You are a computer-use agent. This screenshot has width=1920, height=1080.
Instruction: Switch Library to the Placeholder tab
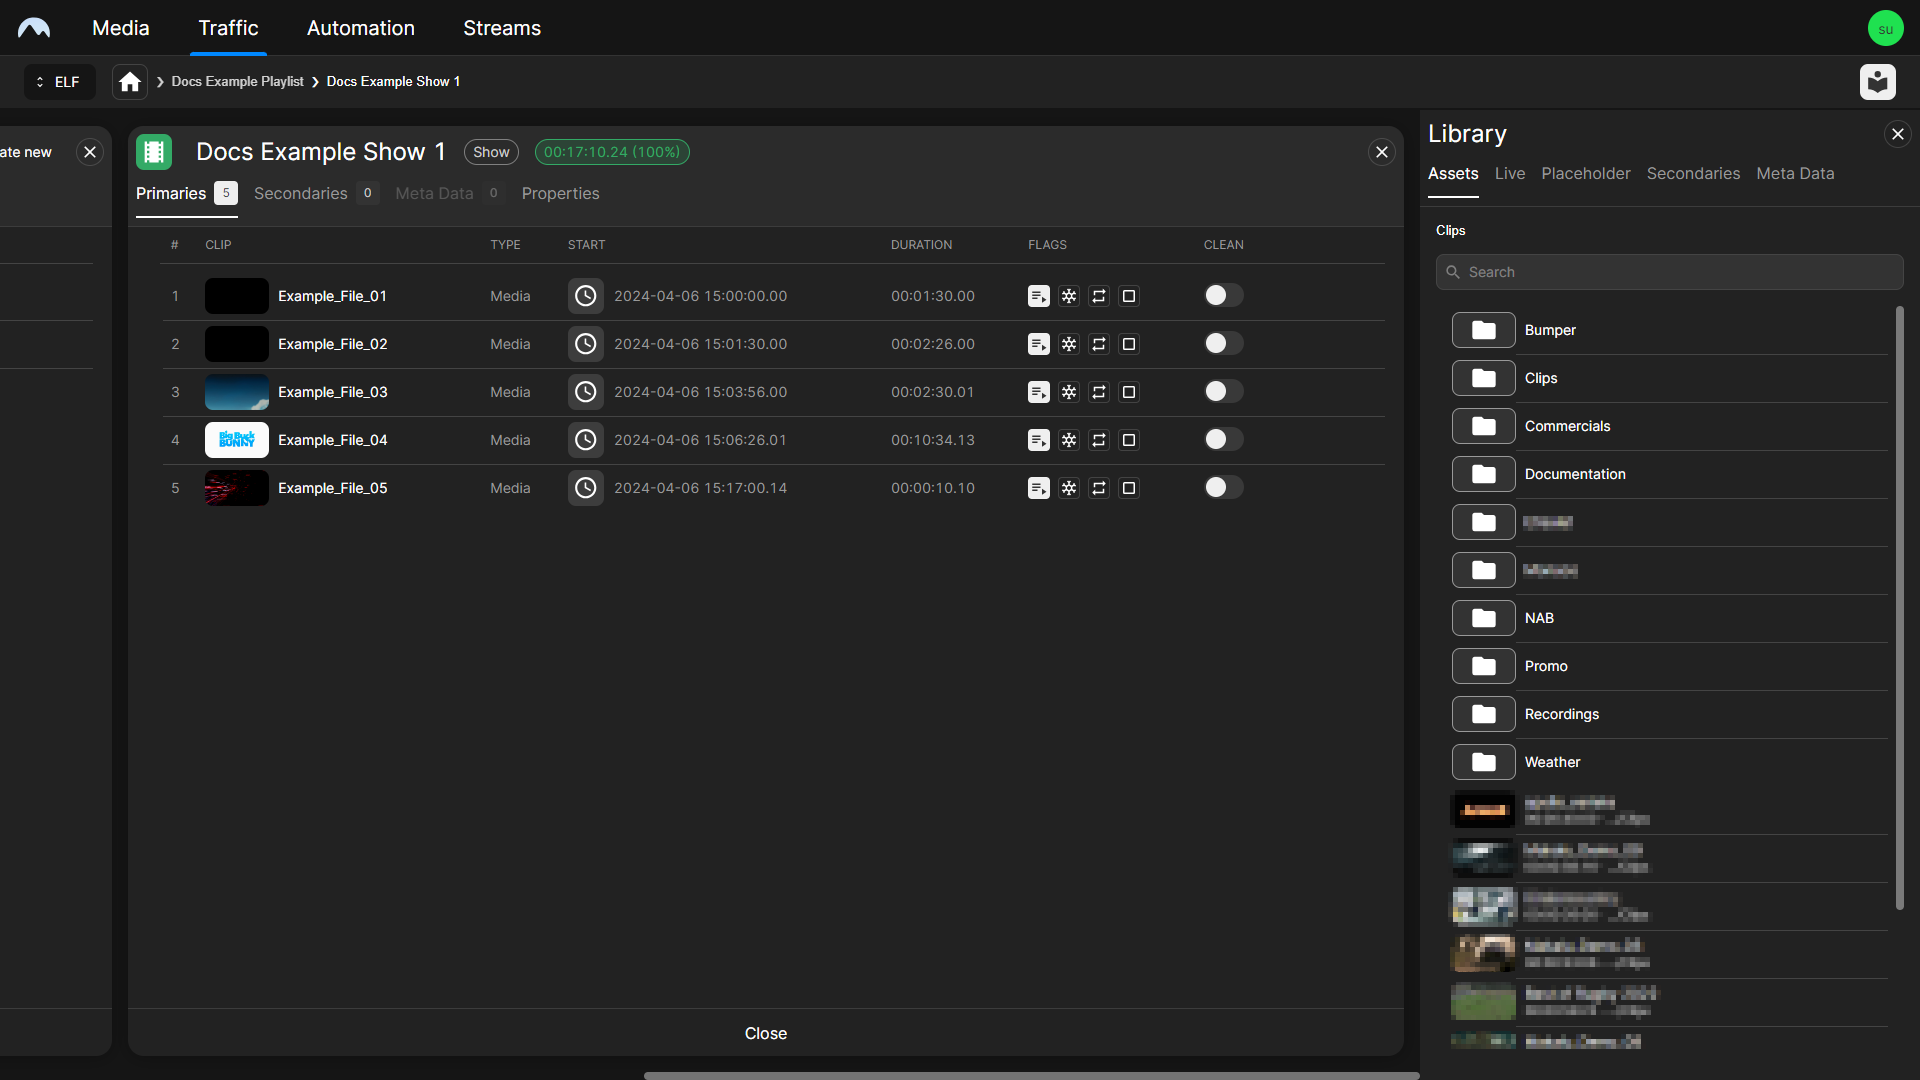(1586, 173)
